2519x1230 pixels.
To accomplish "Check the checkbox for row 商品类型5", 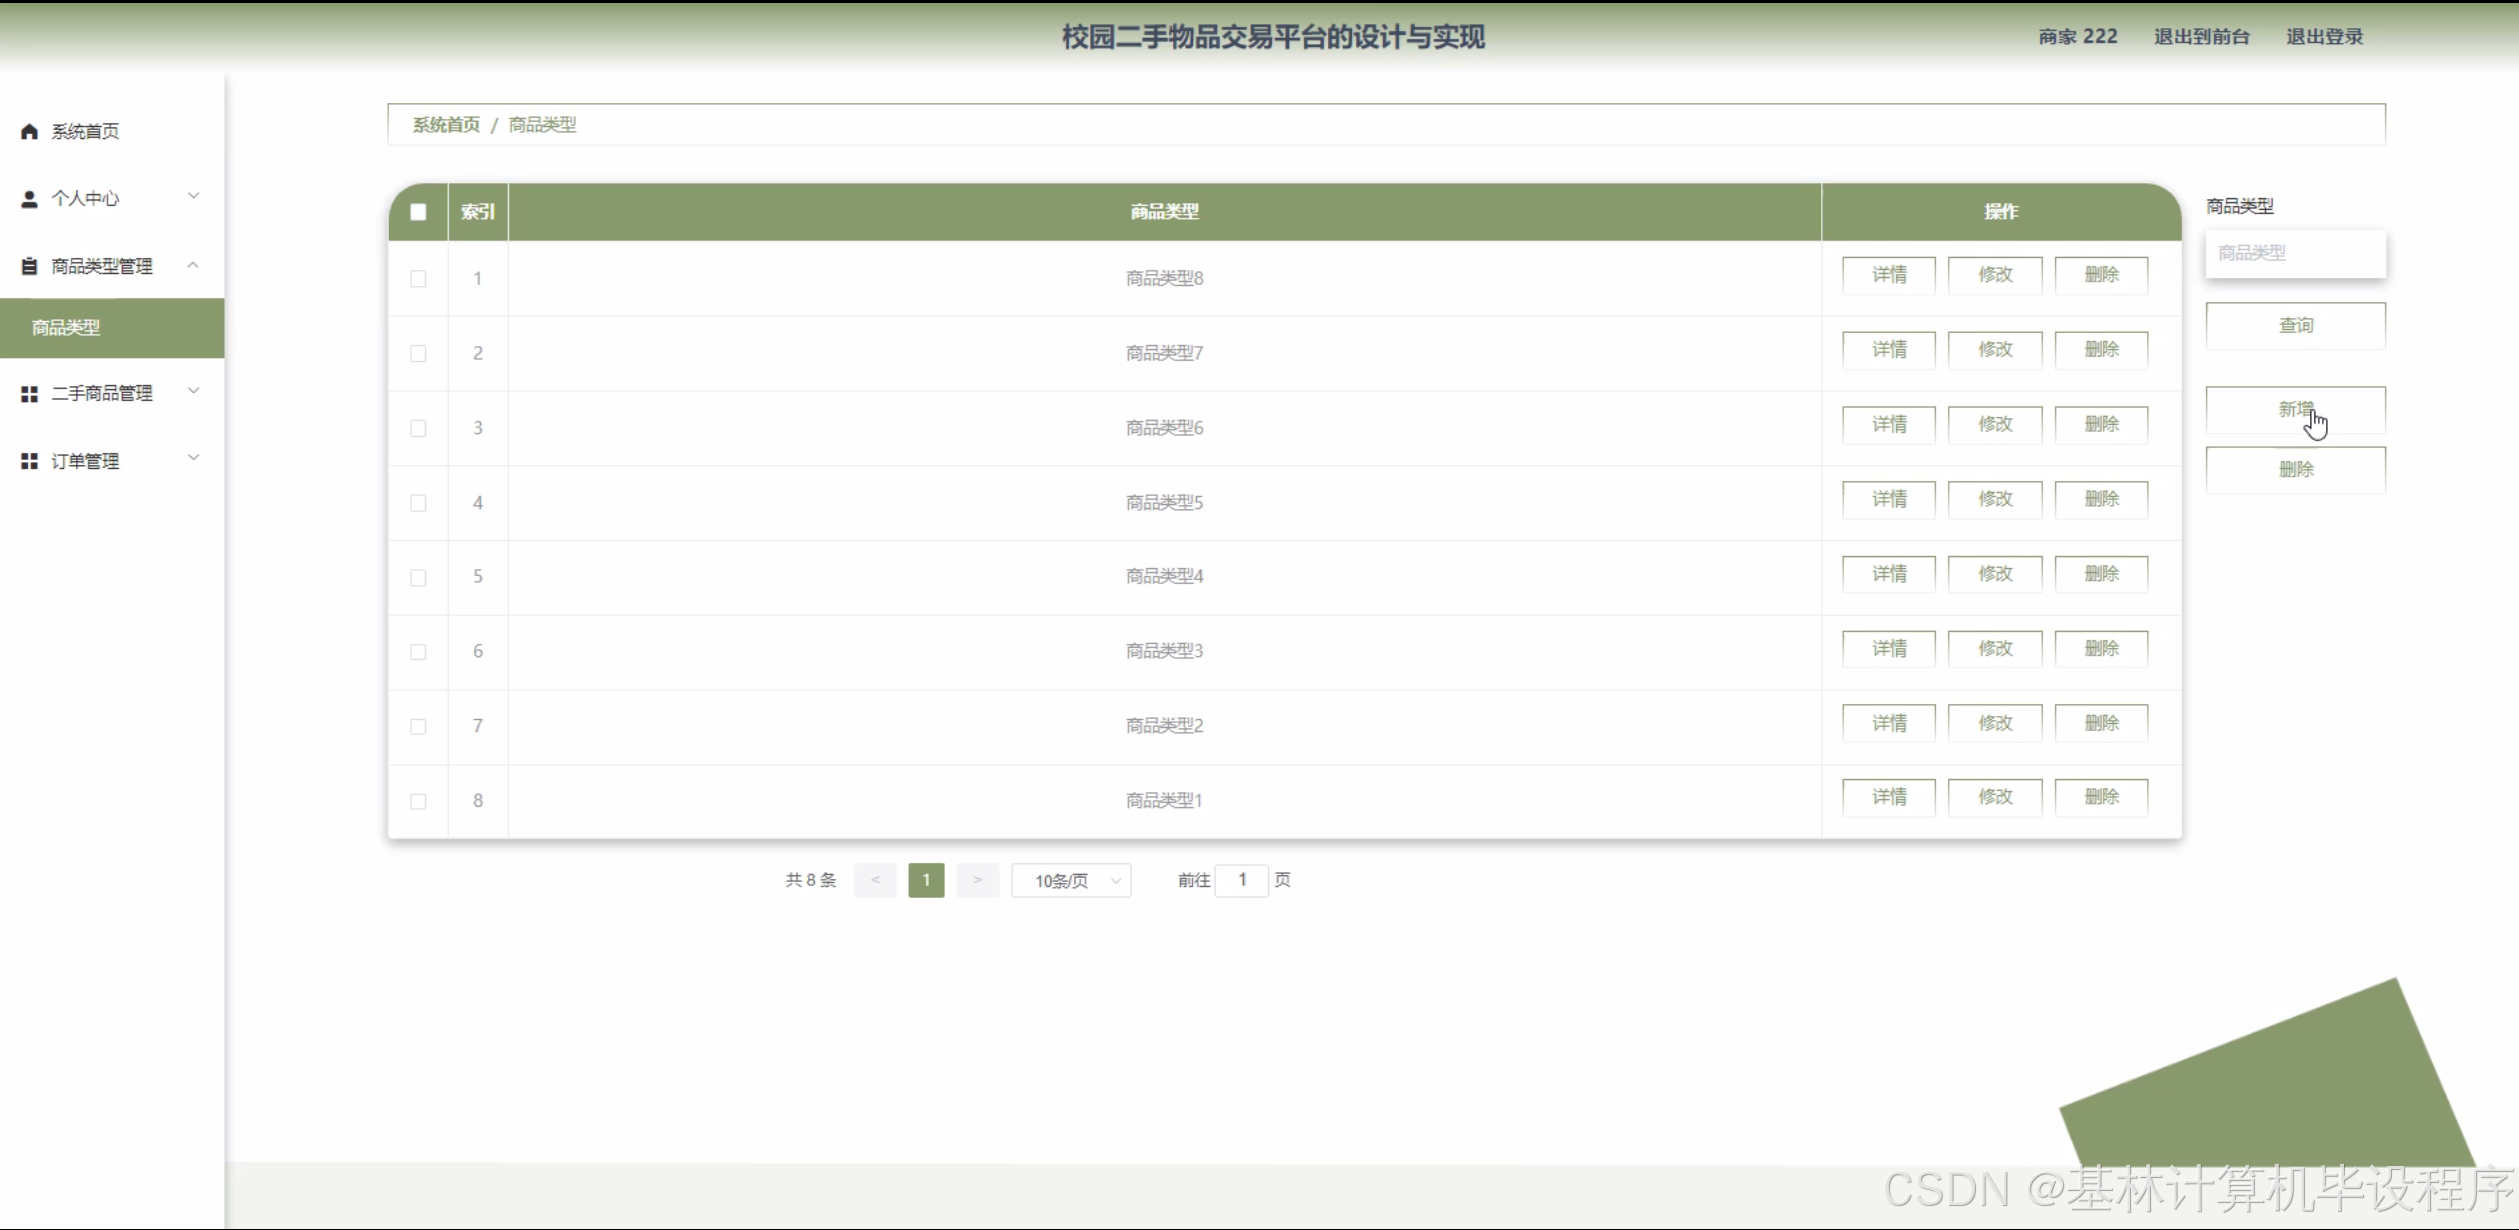I will coord(418,503).
